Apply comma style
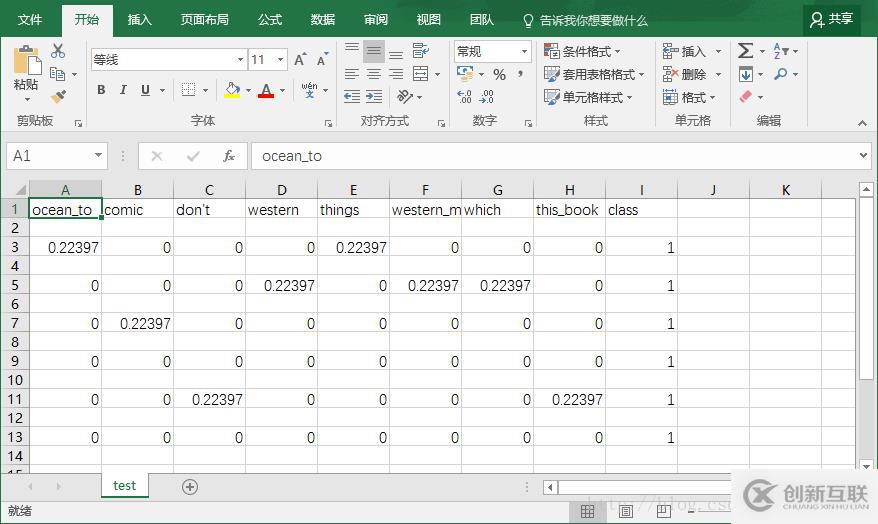 [x=521, y=74]
